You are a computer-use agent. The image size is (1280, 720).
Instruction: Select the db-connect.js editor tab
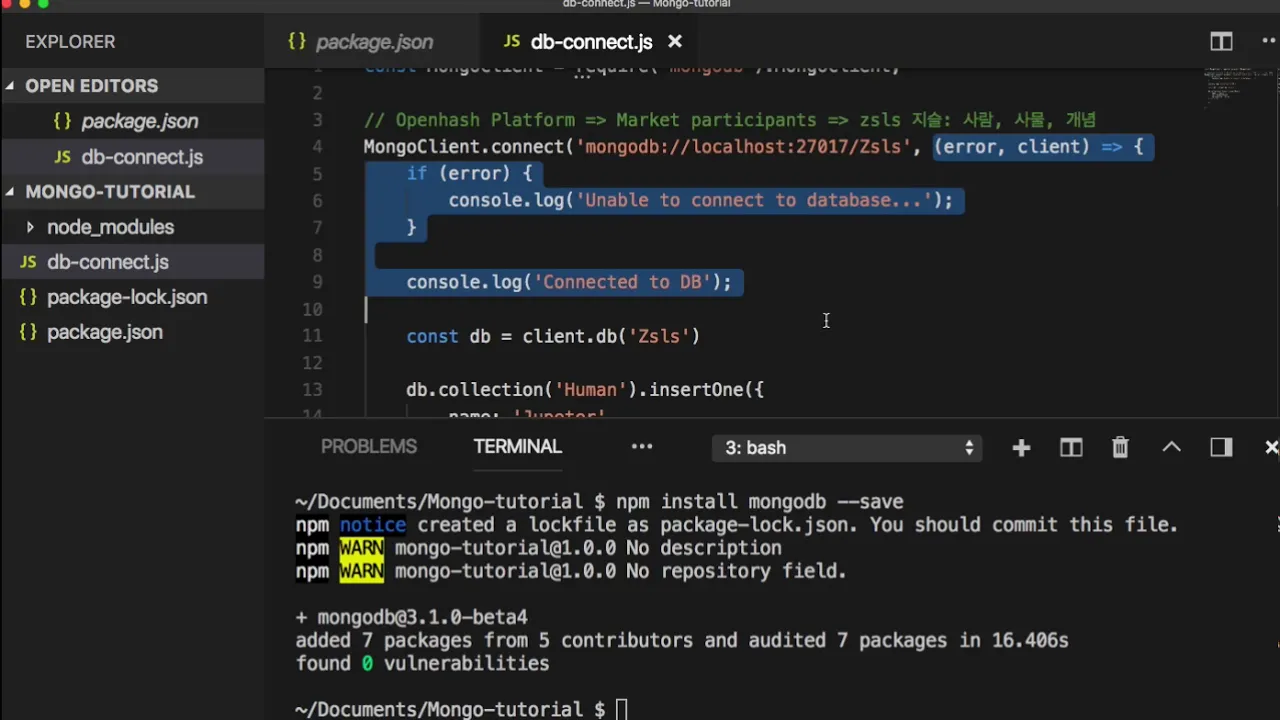(x=591, y=42)
